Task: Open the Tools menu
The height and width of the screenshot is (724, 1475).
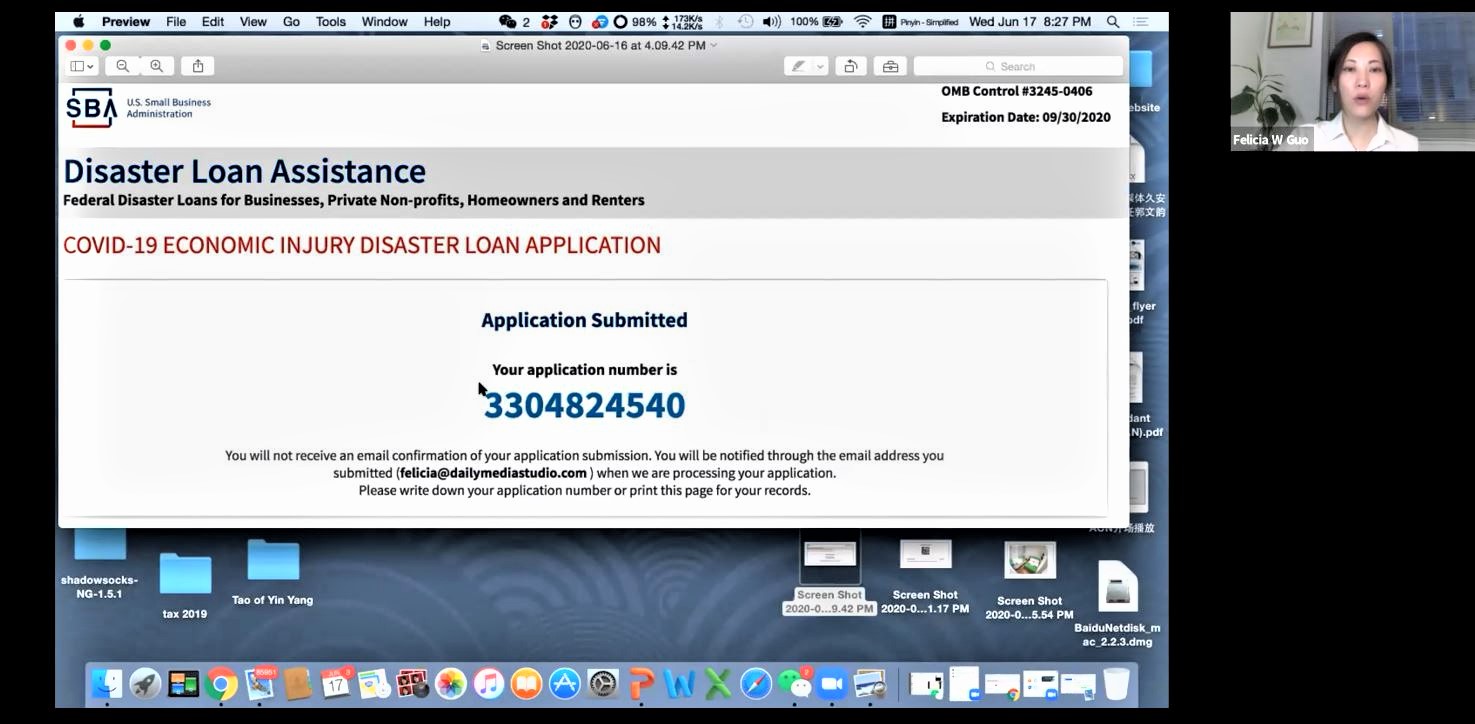Action: tap(331, 21)
